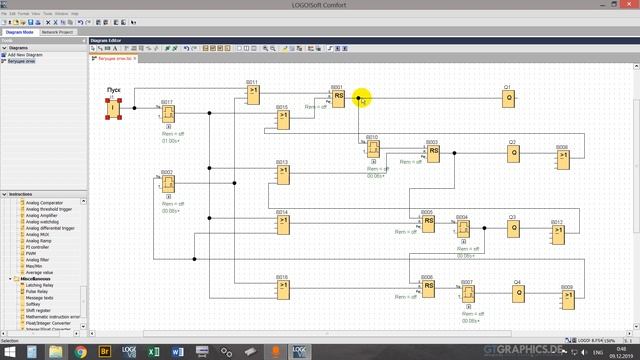Select output block Q1

point(508,99)
